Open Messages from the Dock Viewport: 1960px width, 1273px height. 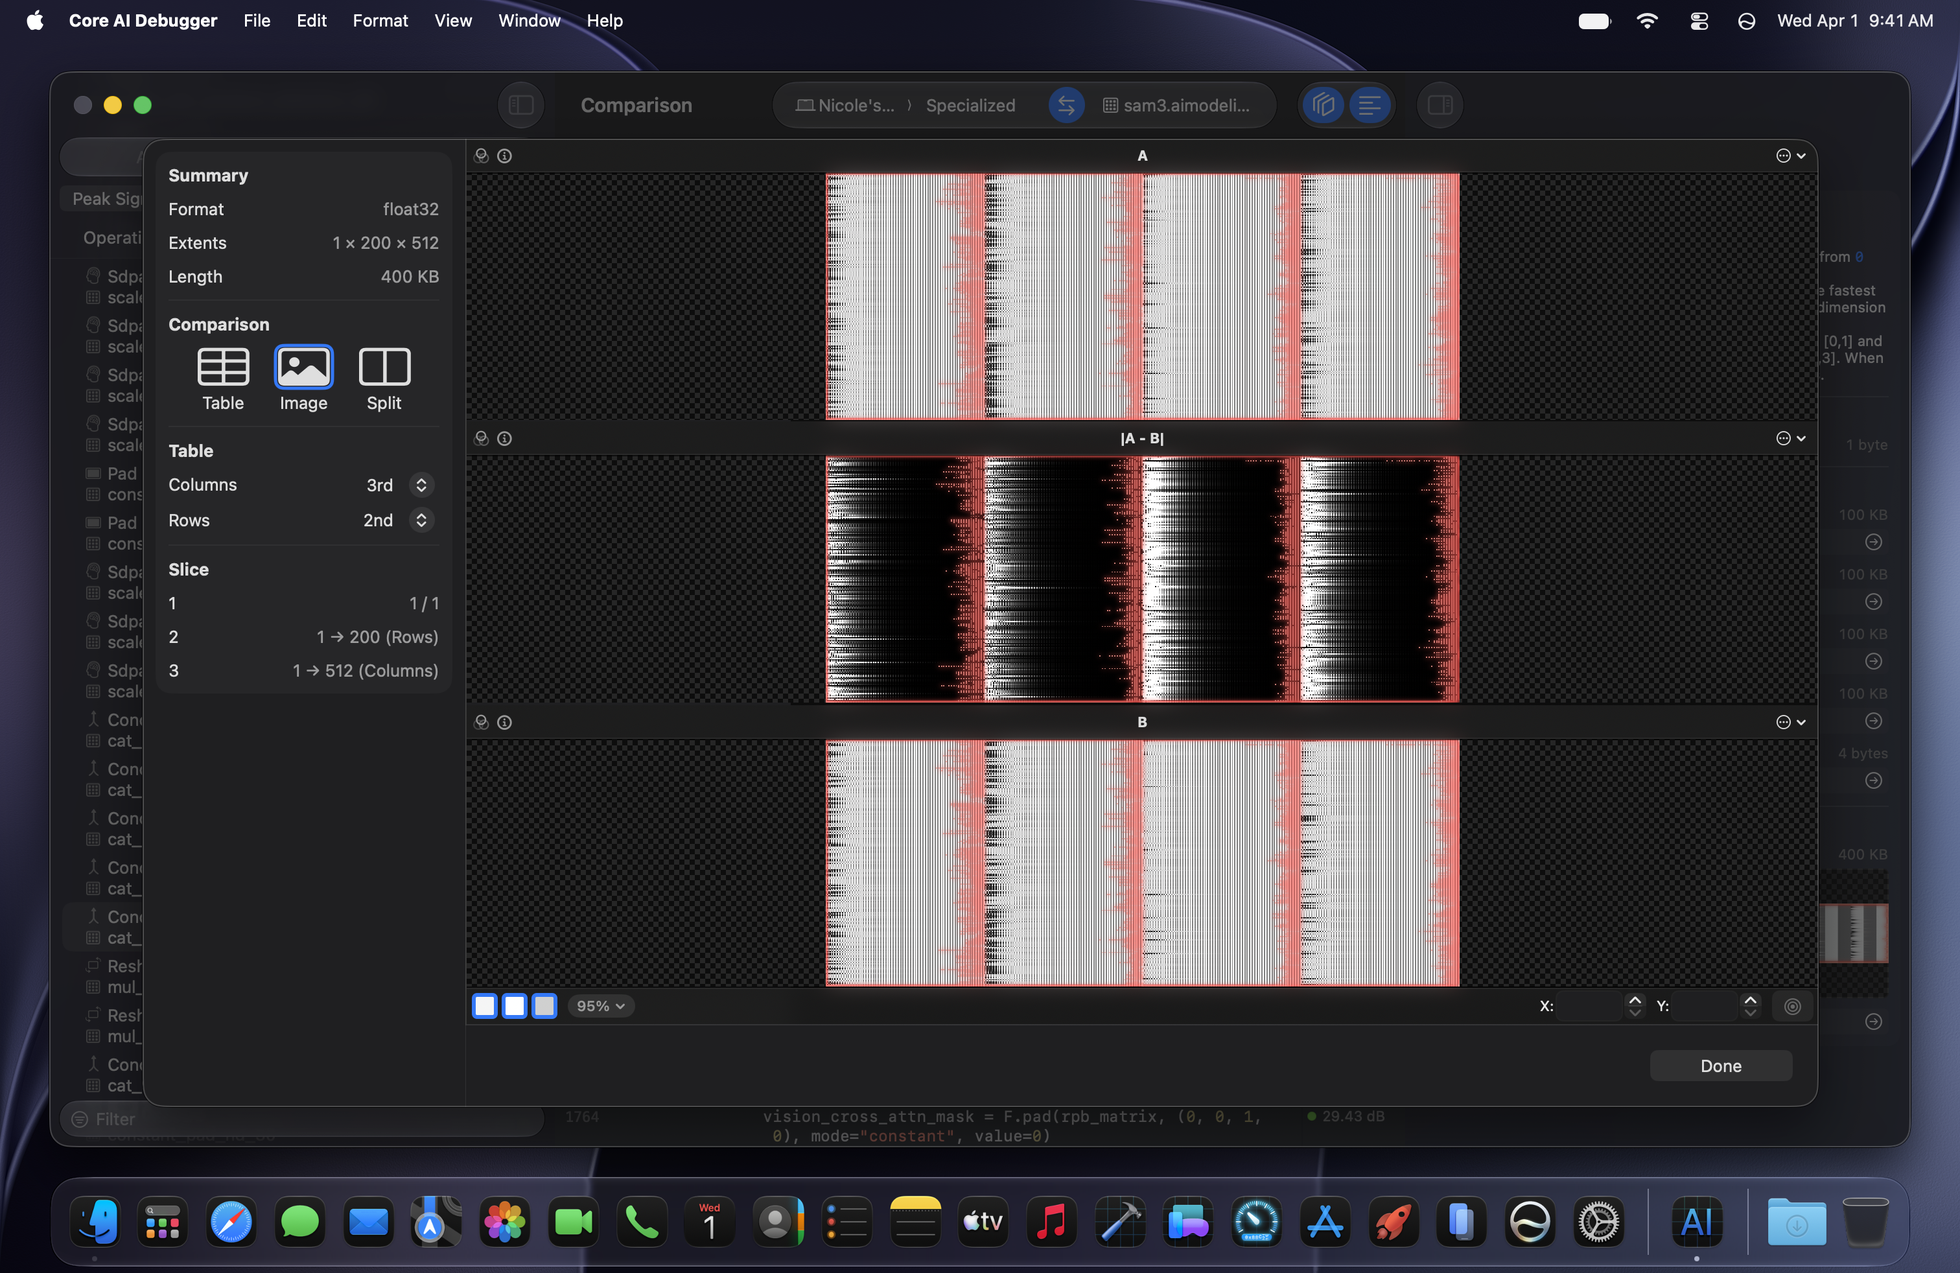[299, 1221]
